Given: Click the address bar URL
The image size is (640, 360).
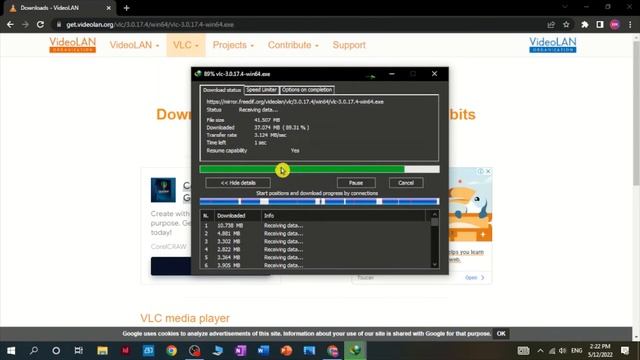Looking at the screenshot, I should point(150,24).
